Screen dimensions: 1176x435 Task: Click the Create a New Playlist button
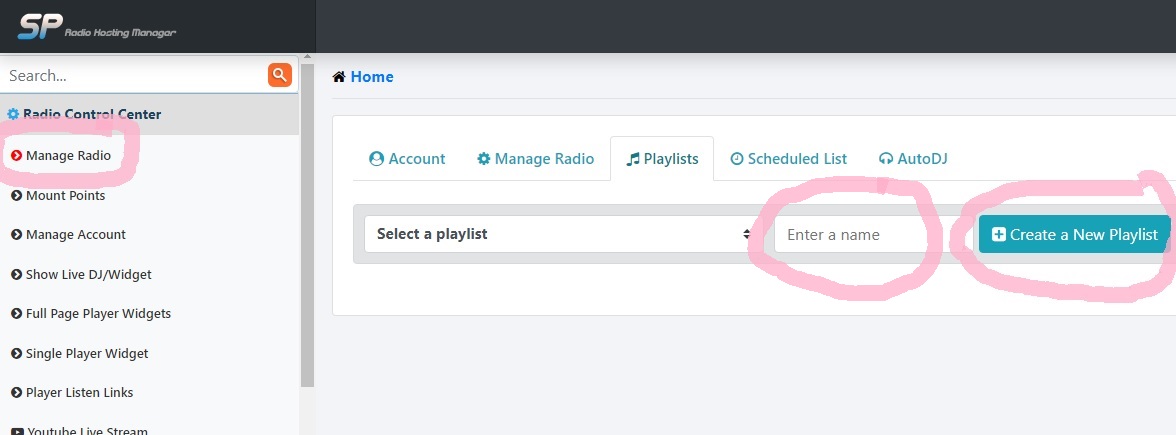pyautogui.click(x=1074, y=235)
